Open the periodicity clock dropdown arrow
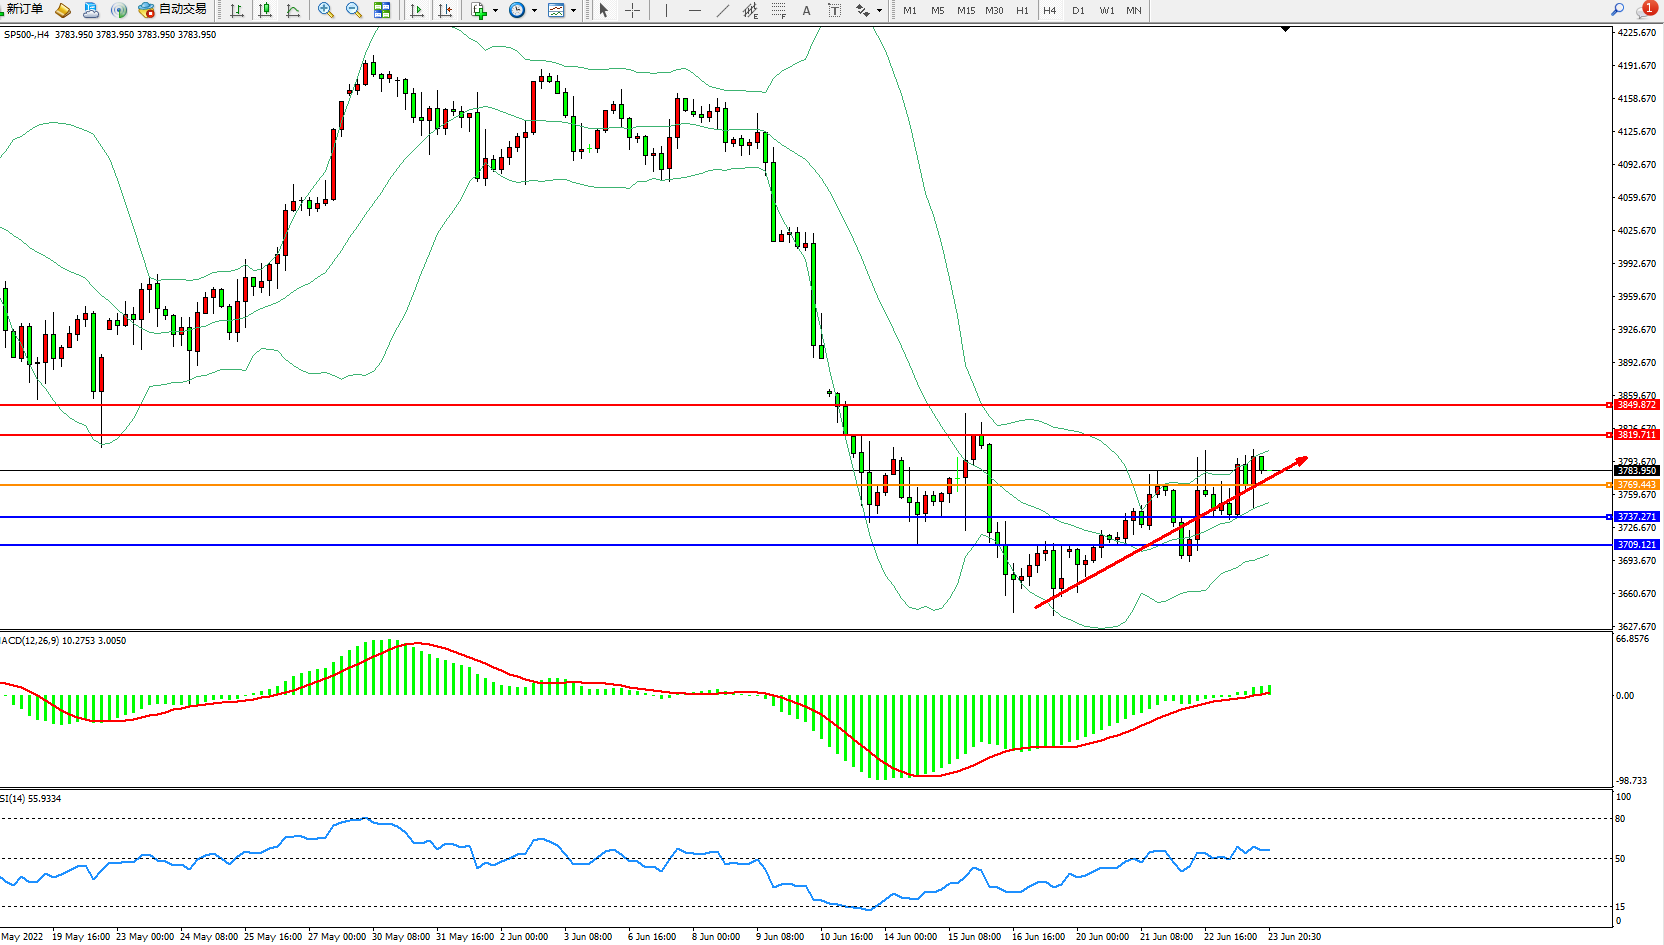Image resolution: width=1664 pixels, height=945 pixels. click(x=534, y=11)
